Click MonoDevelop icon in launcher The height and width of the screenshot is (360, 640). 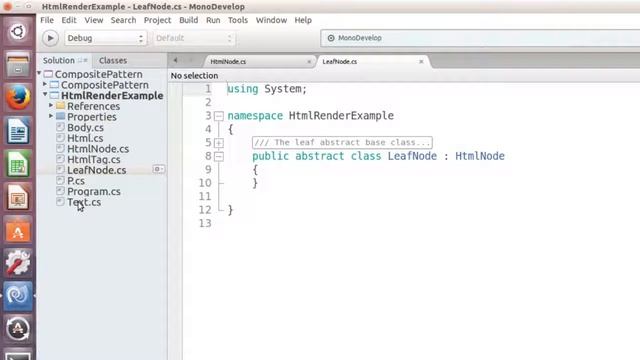coord(18,296)
